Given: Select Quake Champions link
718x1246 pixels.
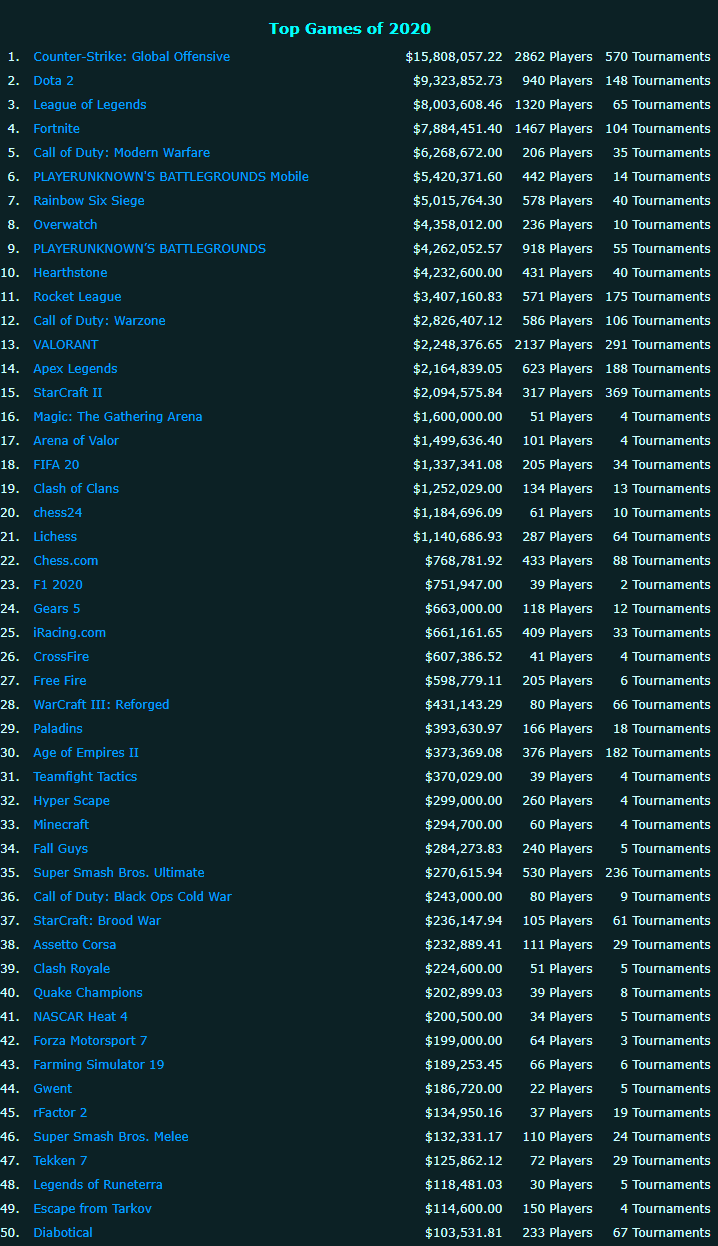Looking at the screenshot, I should pyautogui.click(x=88, y=993).
